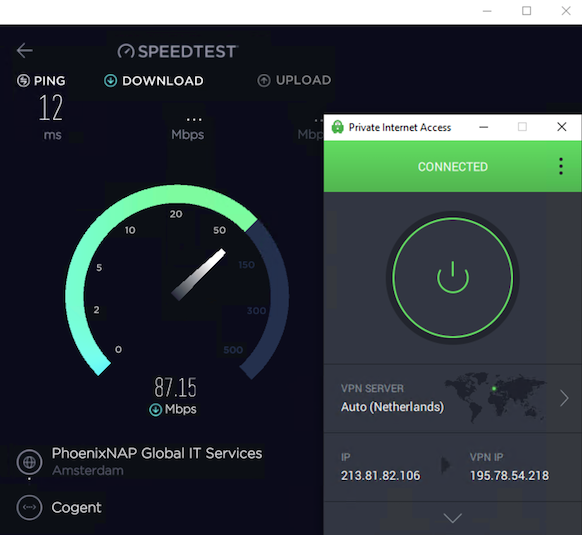The width and height of the screenshot is (582, 535).
Task: Close the Speedtest main window
Action: [x=566, y=11]
